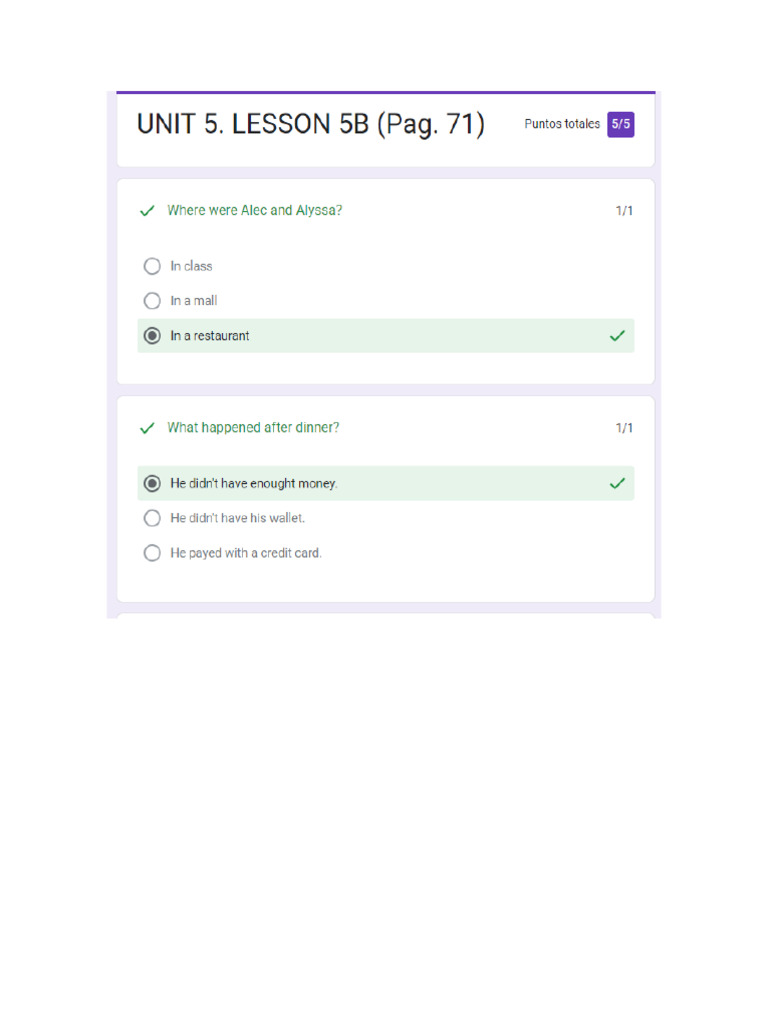This screenshot has width=768, height=1024.
Task: Choose the He didn't have his wallet radio
Action: [x=152, y=518]
